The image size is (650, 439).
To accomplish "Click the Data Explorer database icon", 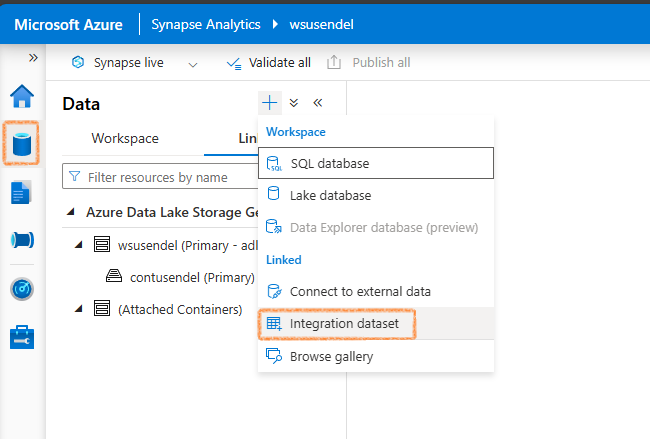I will pyautogui.click(x=274, y=227).
